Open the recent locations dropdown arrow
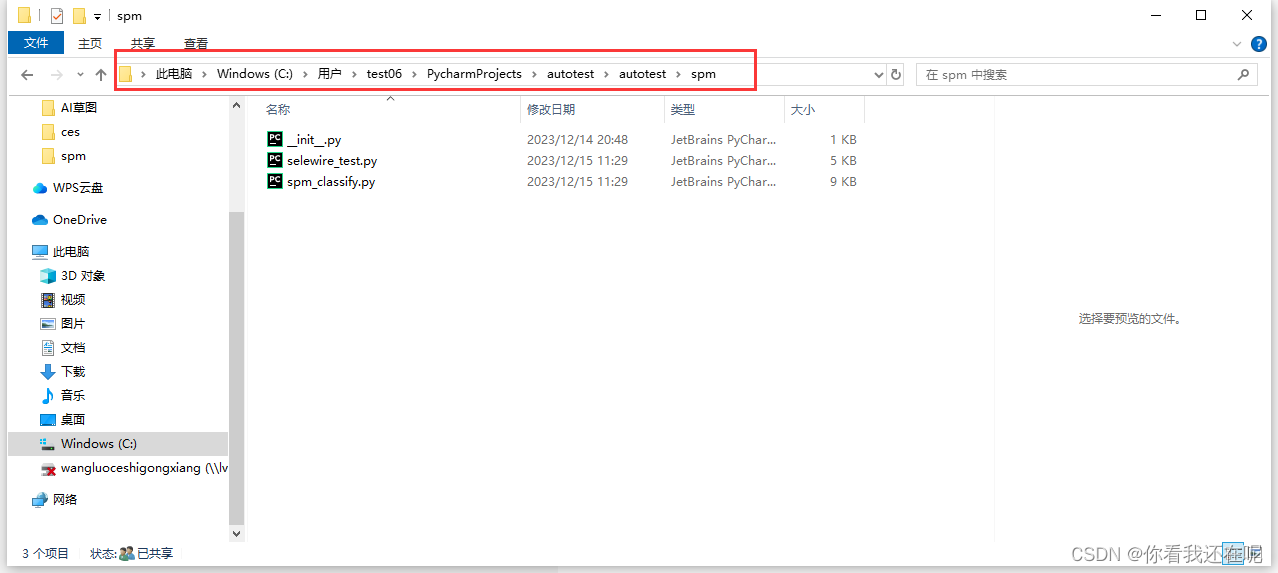The height and width of the screenshot is (573, 1278). click(80, 75)
